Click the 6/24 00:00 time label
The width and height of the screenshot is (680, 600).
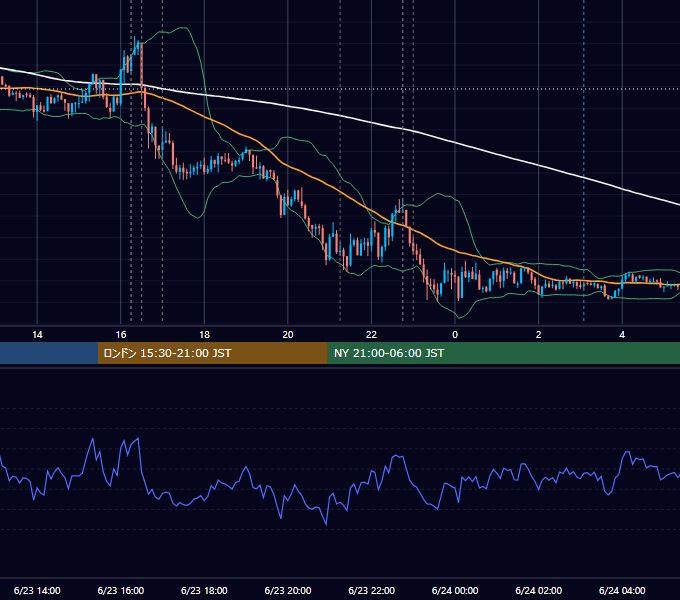point(455,590)
